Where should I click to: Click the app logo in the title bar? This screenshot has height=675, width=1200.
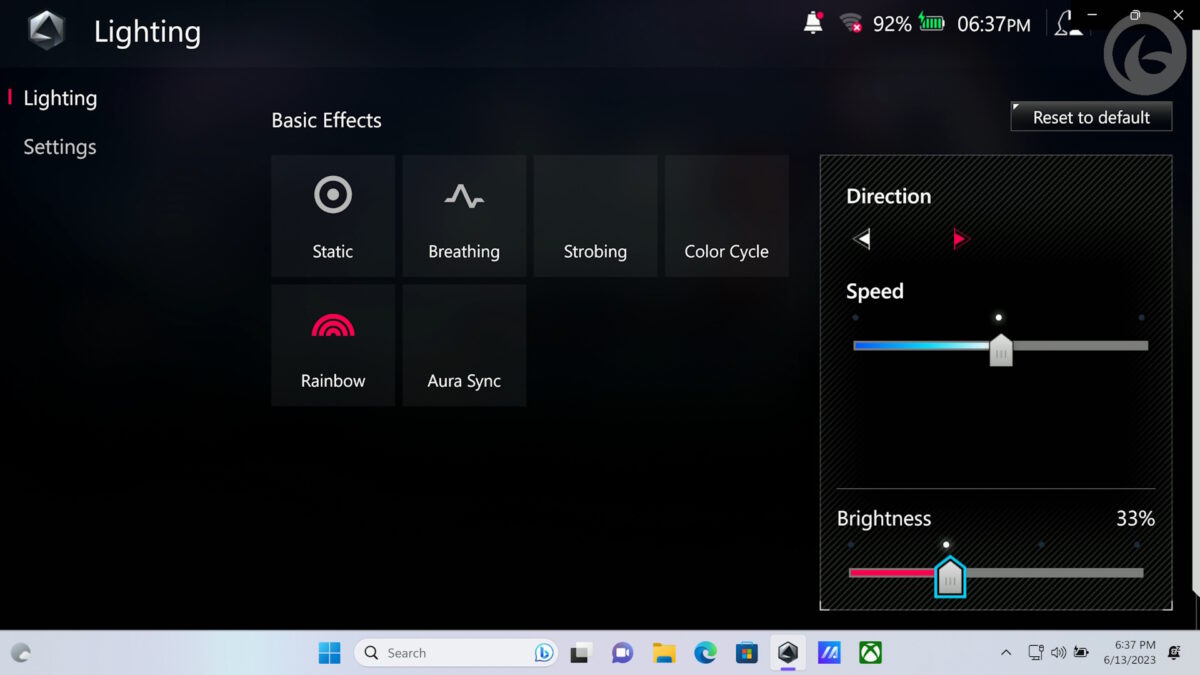(44, 31)
